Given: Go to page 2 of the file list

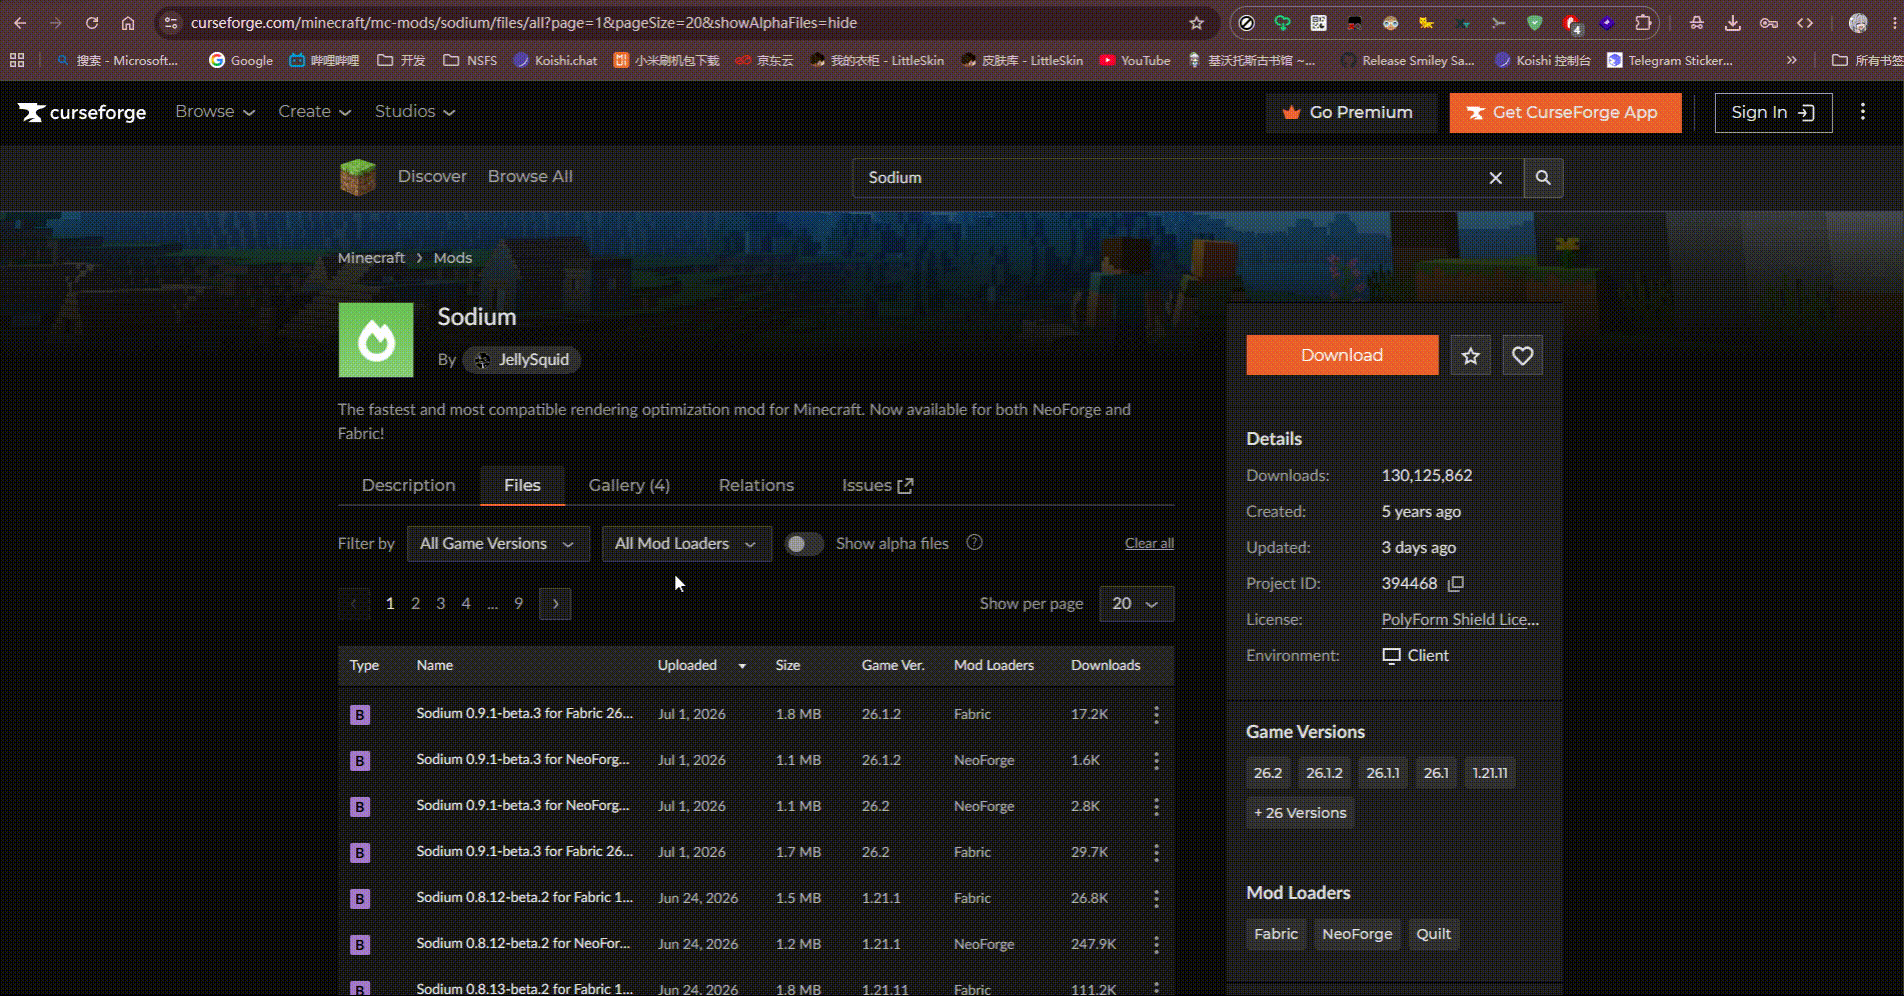Looking at the screenshot, I should tap(415, 604).
